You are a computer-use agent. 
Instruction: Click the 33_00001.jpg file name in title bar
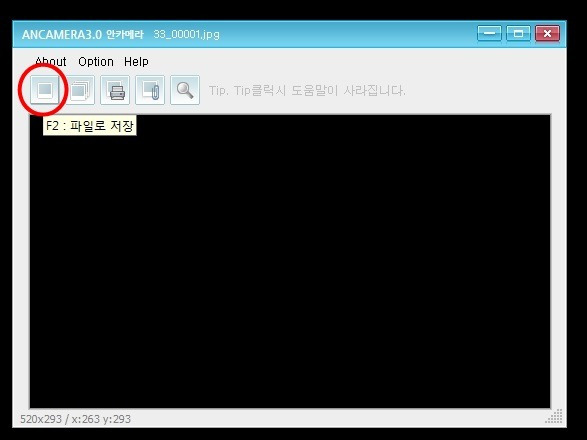[186, 34]
